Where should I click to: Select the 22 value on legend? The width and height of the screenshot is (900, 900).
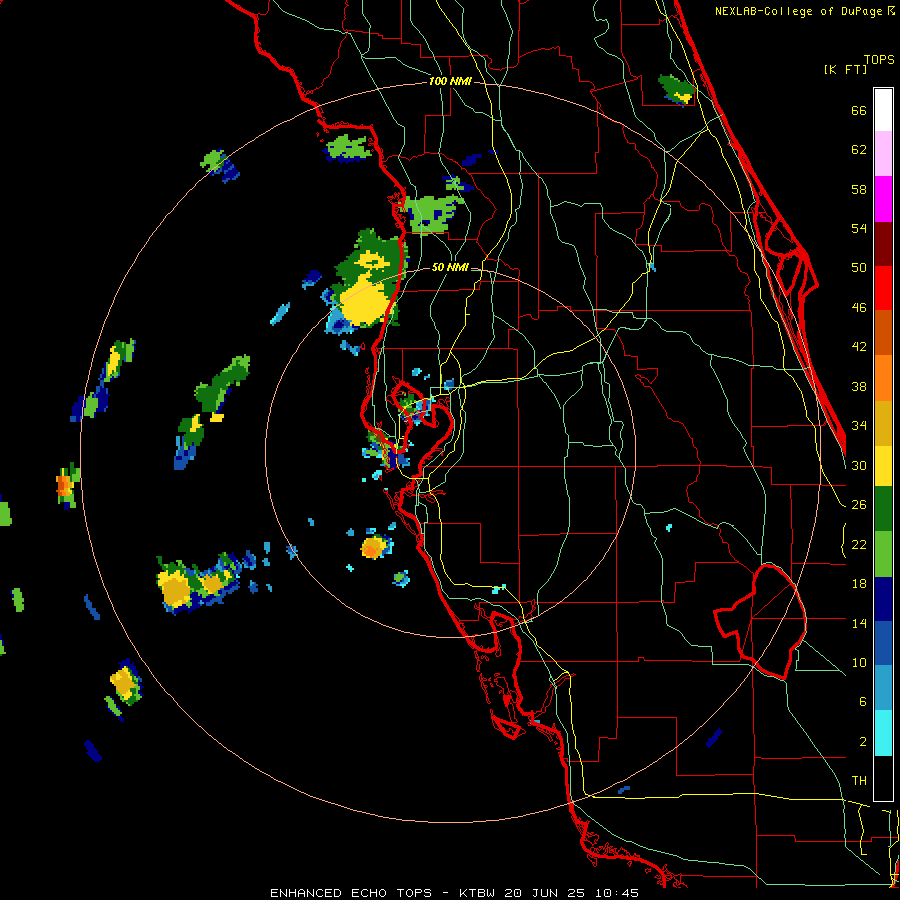click(859, 544)
